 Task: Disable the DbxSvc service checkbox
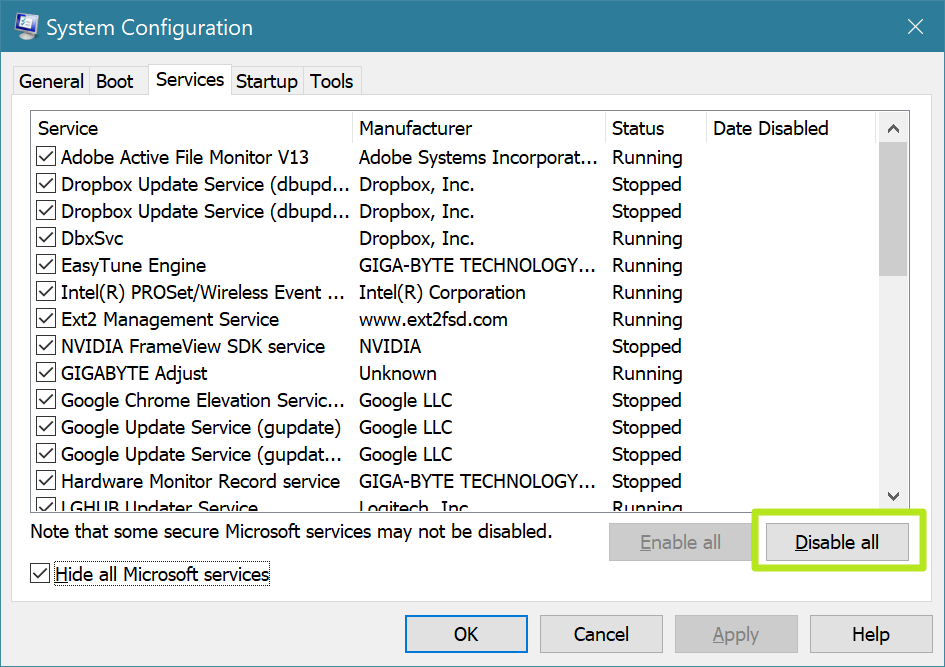45,238
